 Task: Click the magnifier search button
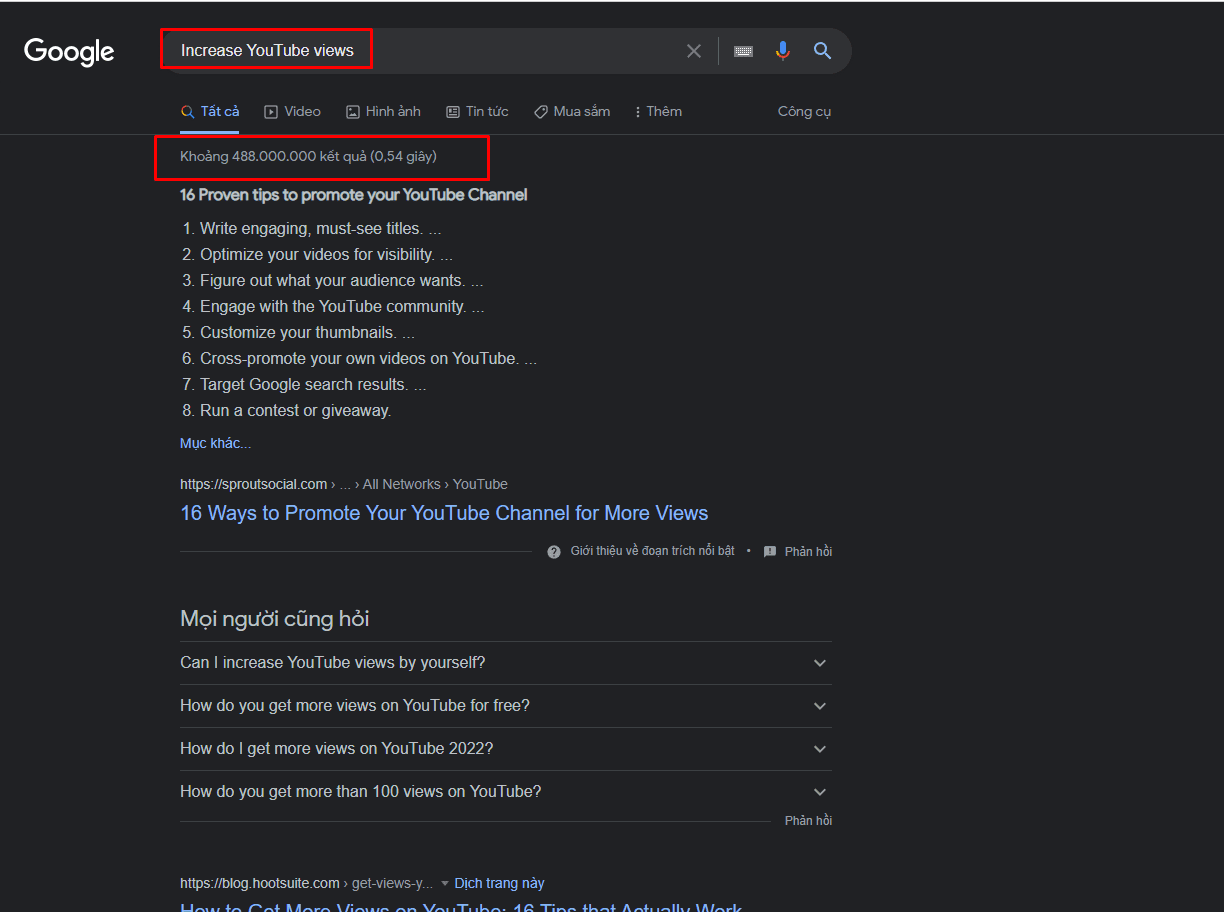pos(822,50)
